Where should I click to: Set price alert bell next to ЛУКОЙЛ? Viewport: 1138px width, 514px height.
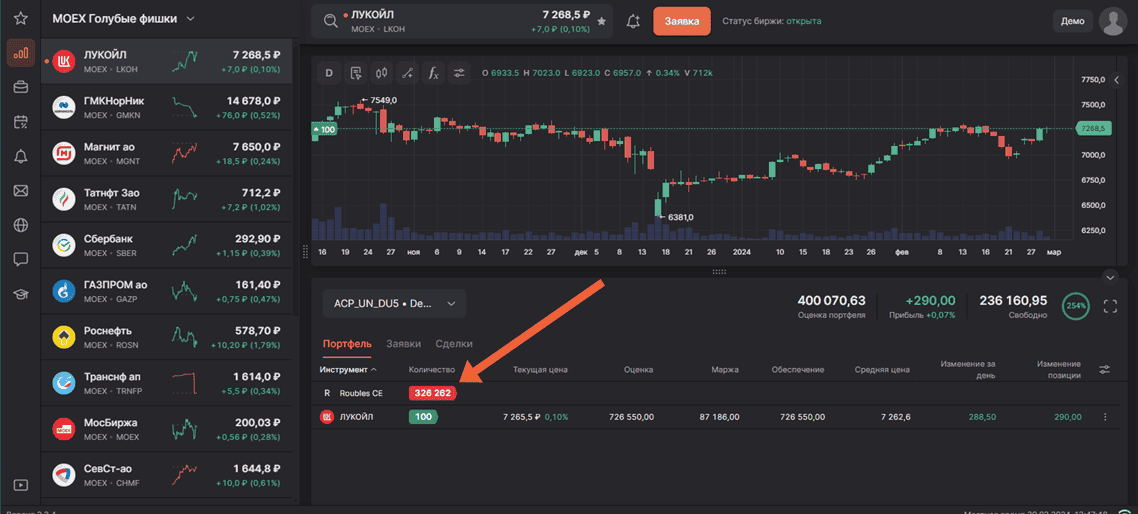pos(633,21)
